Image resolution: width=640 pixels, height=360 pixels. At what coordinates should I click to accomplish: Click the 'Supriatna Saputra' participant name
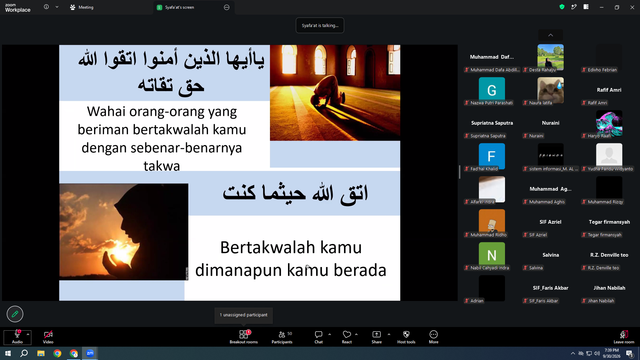[x=492, y=123]
